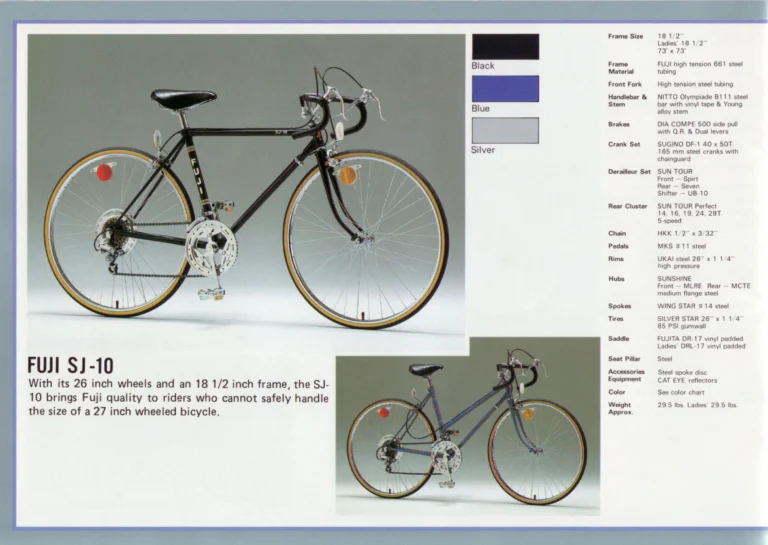The width and height of the screenshot is (768, 545).
Task: Click 'SILVER STAR 26 x 1 1/4' tires value
Action: [x=700, y=322]
